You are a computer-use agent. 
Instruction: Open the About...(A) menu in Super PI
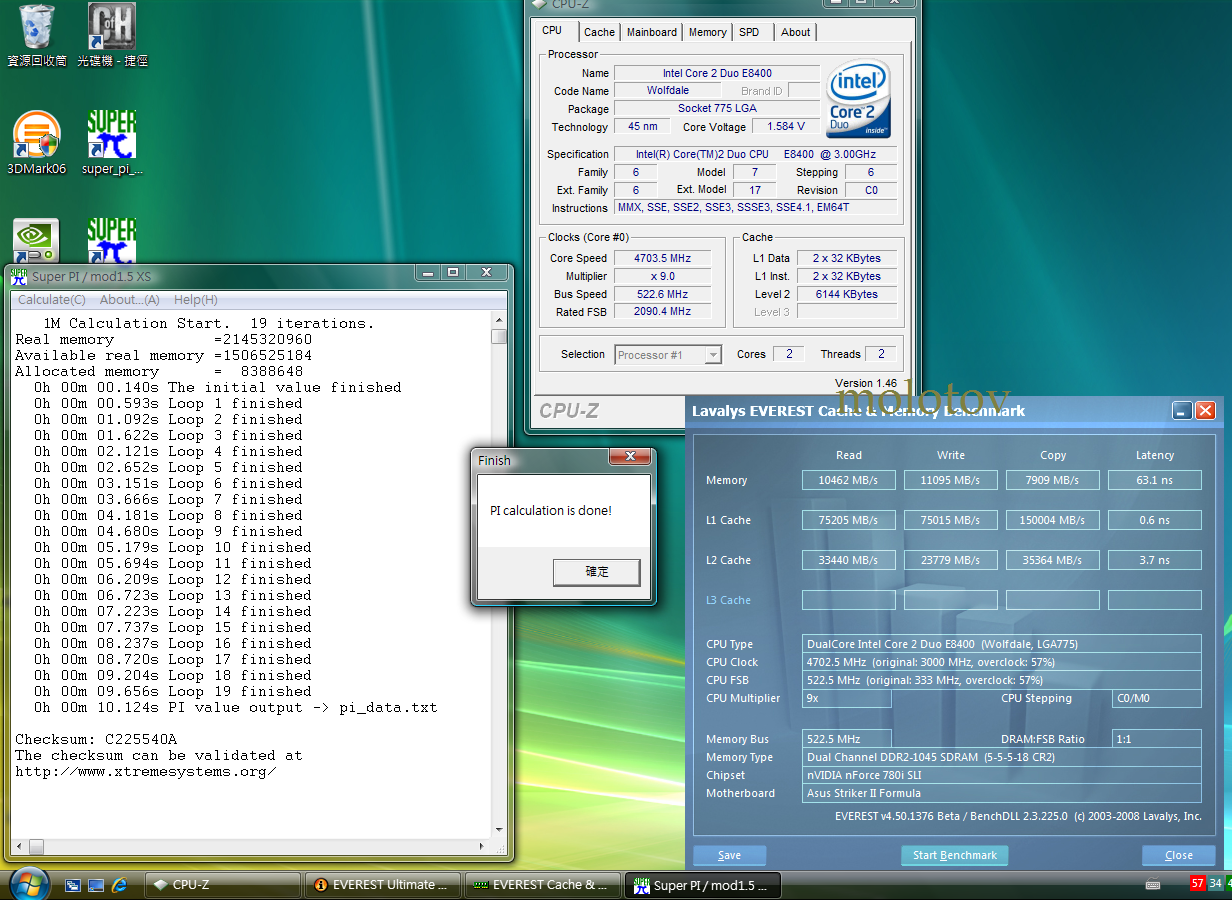(130, 300)
